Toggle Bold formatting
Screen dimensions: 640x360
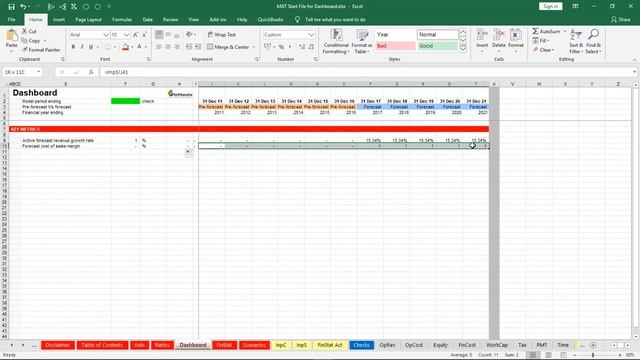pos(73,47)
